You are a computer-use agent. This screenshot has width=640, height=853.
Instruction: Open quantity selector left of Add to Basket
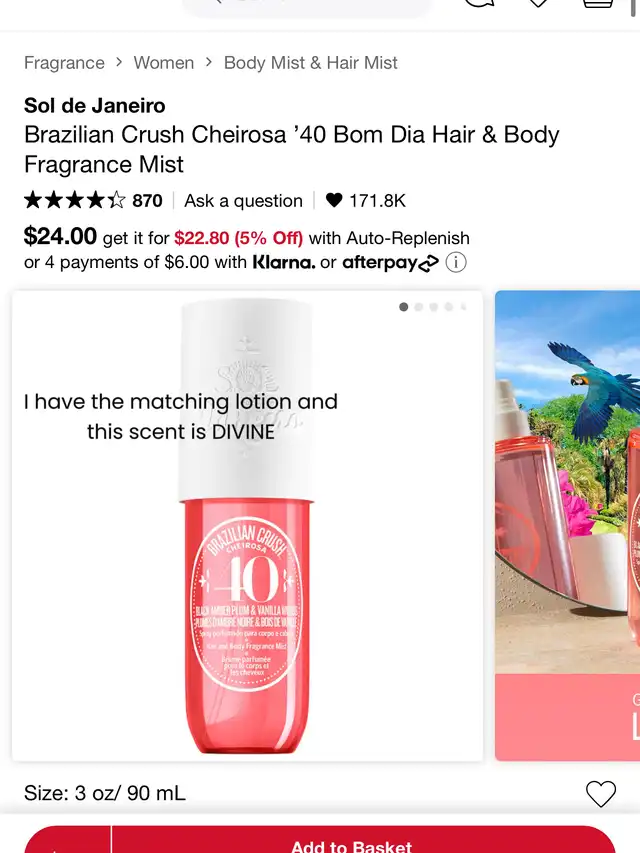[x=67, y=839]
